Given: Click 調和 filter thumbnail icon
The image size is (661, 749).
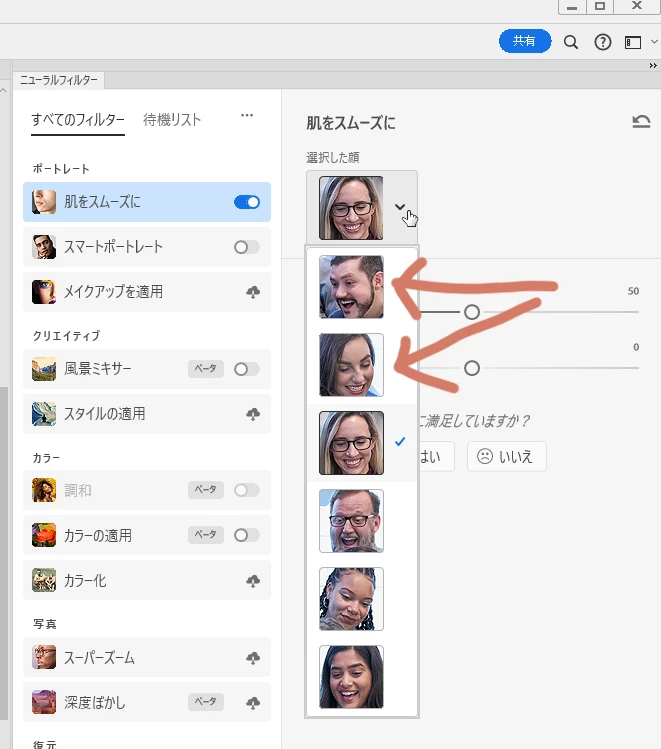Looking at the screenshot, I should click(44, 490).
